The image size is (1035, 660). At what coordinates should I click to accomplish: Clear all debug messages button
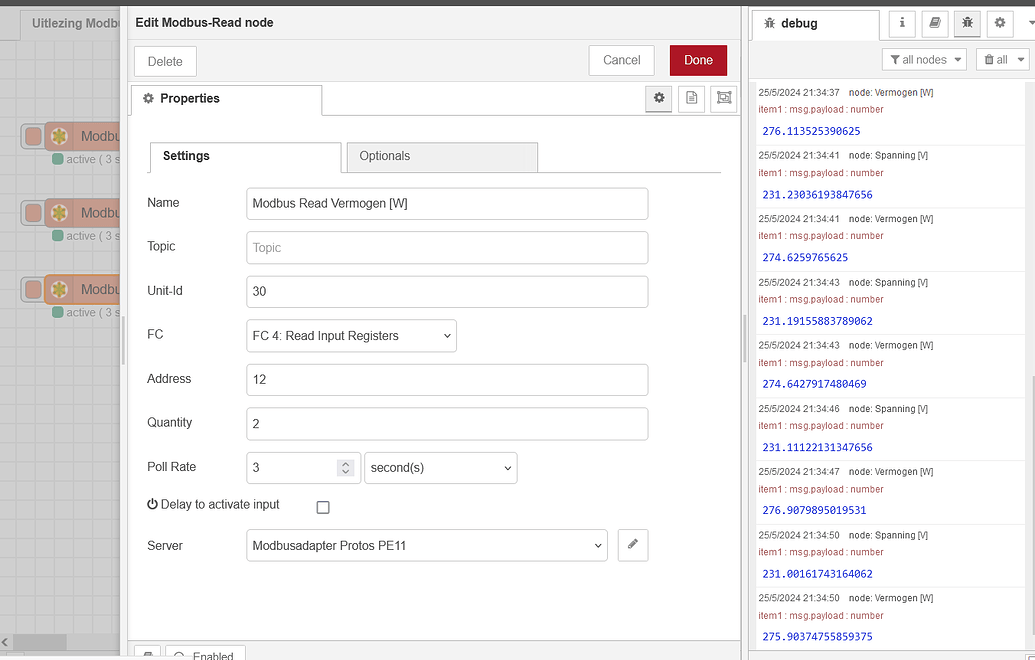tap(995, 59)
